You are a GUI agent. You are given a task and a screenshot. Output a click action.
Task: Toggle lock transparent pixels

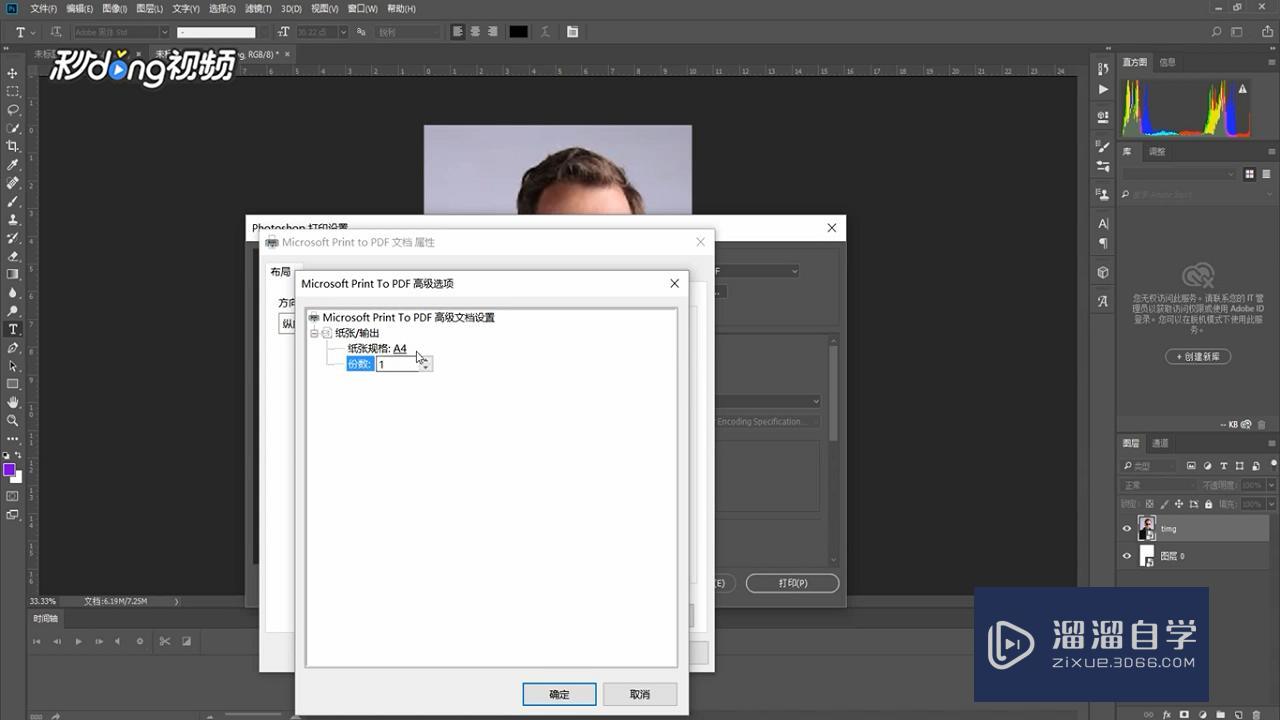click(1149, 504)
